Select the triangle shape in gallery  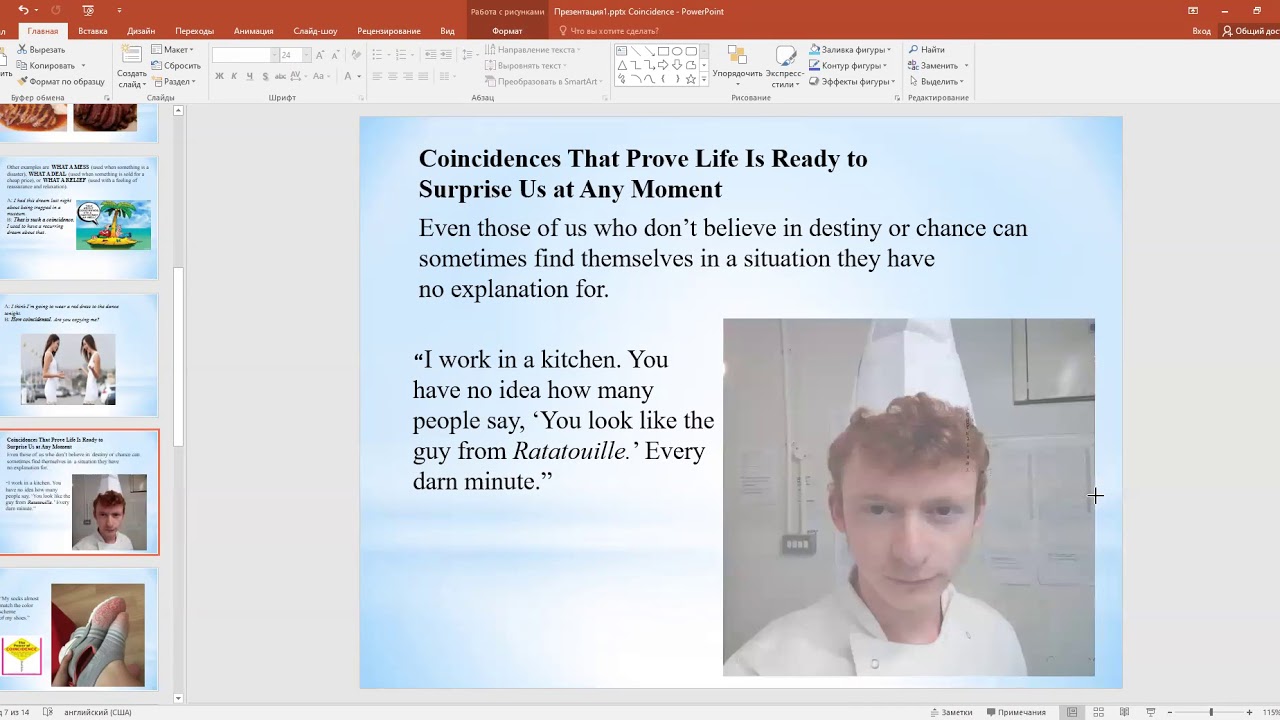tap(621, 65)
